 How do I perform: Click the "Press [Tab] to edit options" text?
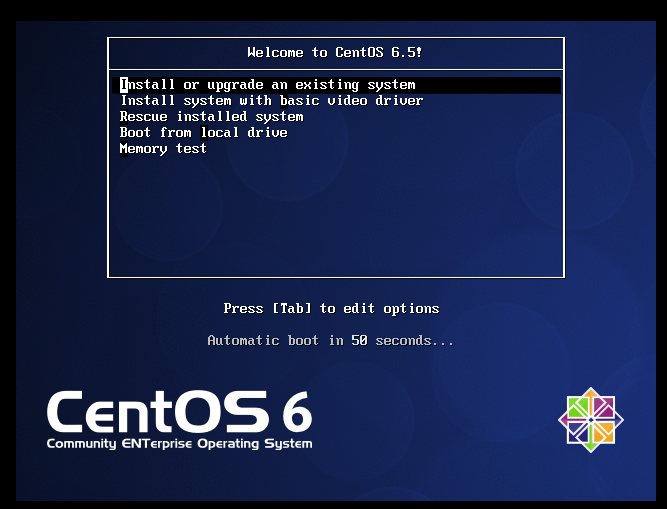(x=331, y=308)
